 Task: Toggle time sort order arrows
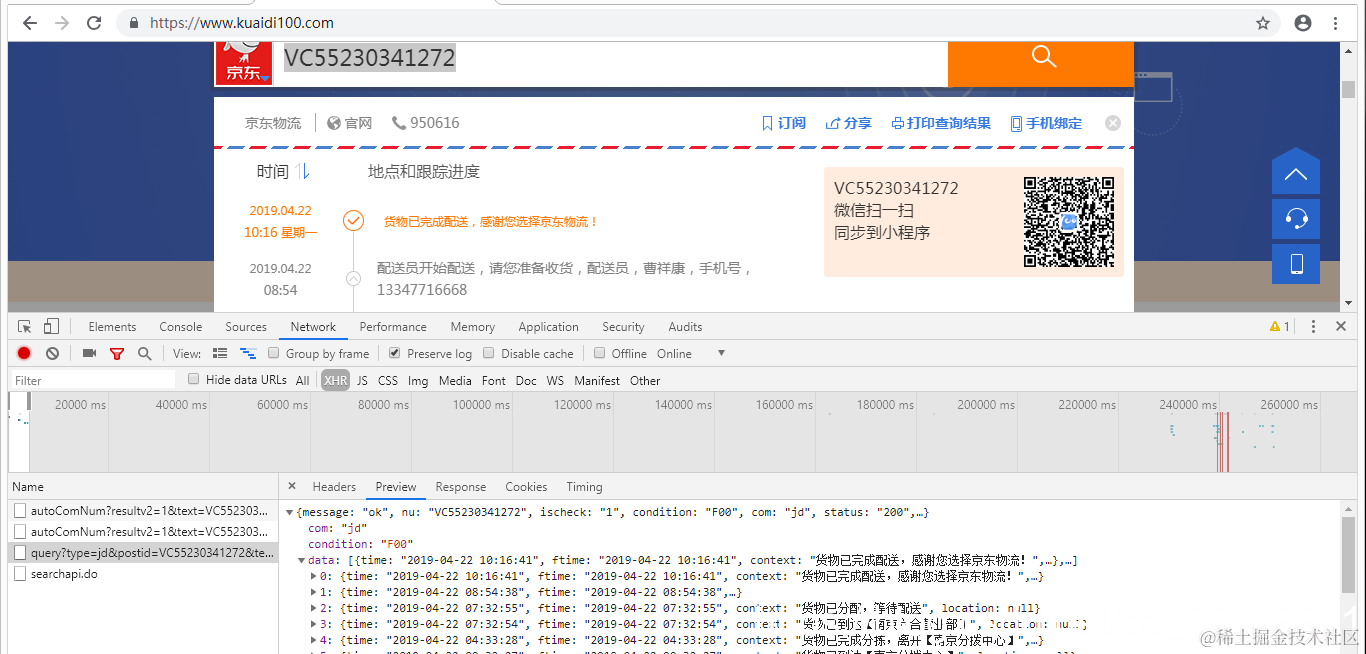point(303,172)
